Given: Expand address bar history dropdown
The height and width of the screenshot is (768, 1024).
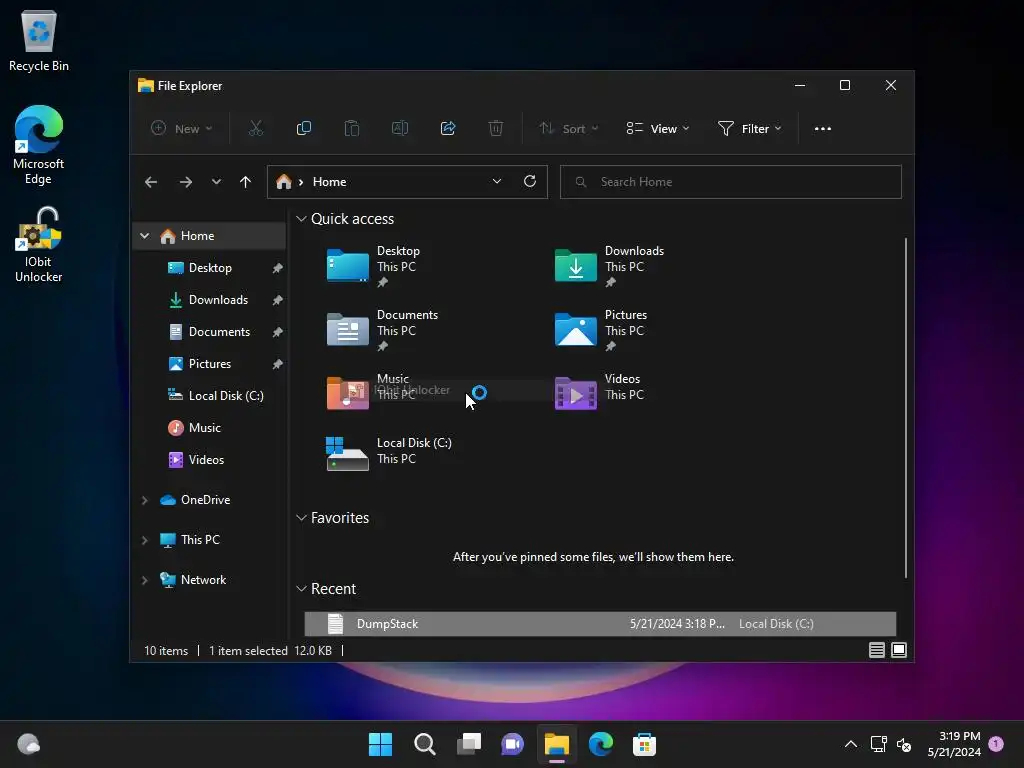Looking at the screenshot, I should (497, 182).
